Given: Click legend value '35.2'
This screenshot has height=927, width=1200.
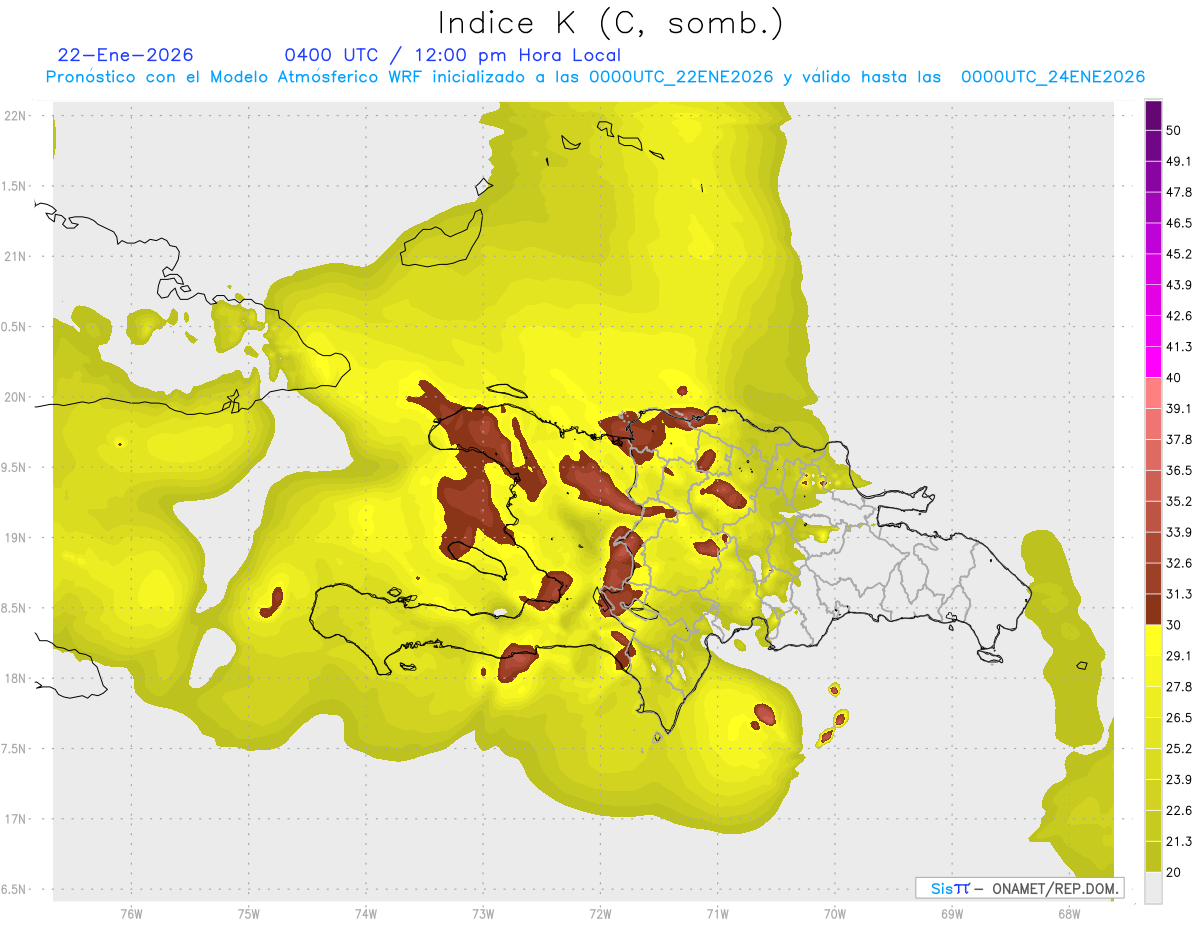Looking at the screenshot, I should 1179,501.
